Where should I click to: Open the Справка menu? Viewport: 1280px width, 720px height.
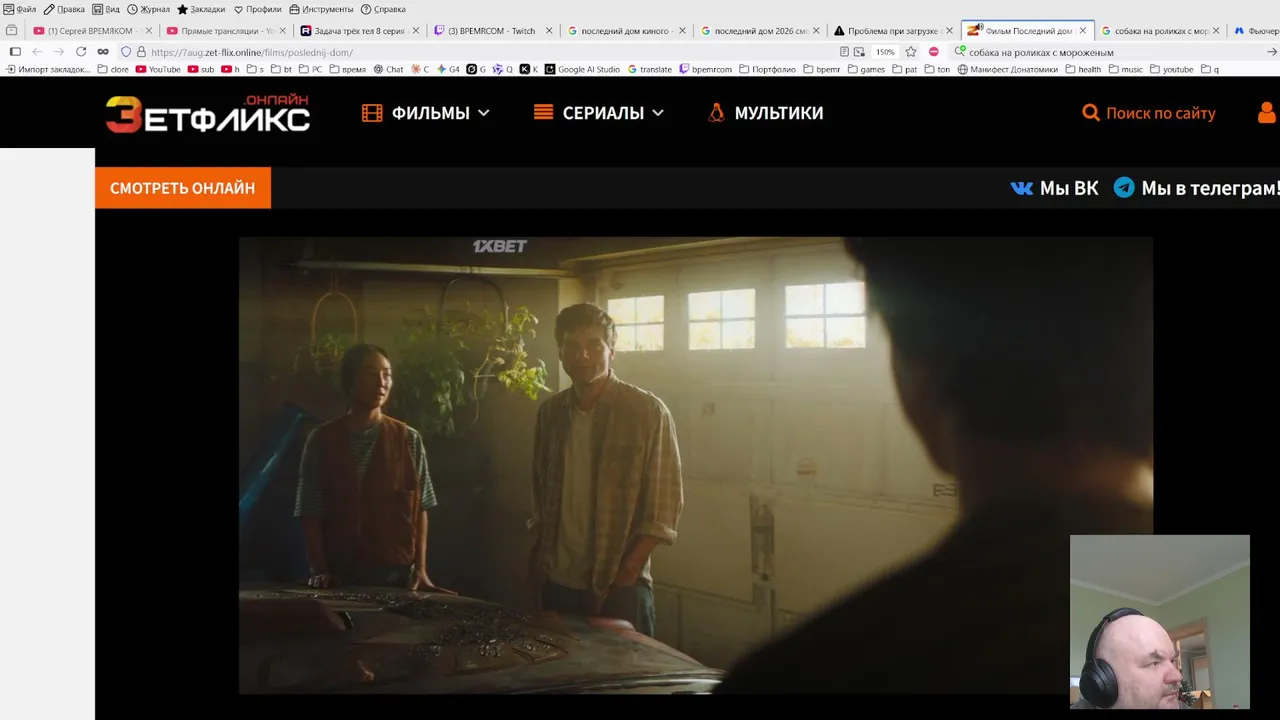383,9
